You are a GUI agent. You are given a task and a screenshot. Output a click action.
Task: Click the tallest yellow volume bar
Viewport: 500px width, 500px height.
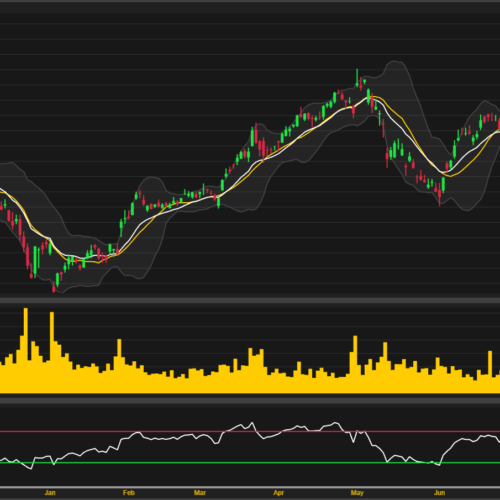[26, 351]
